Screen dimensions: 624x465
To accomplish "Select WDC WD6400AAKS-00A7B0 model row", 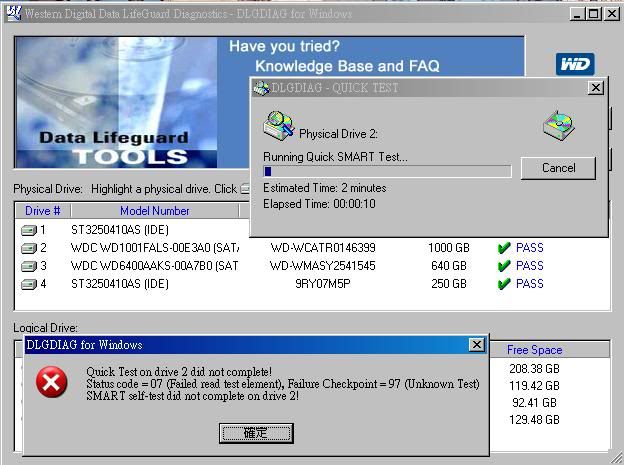I will click(x=155, y=266).
